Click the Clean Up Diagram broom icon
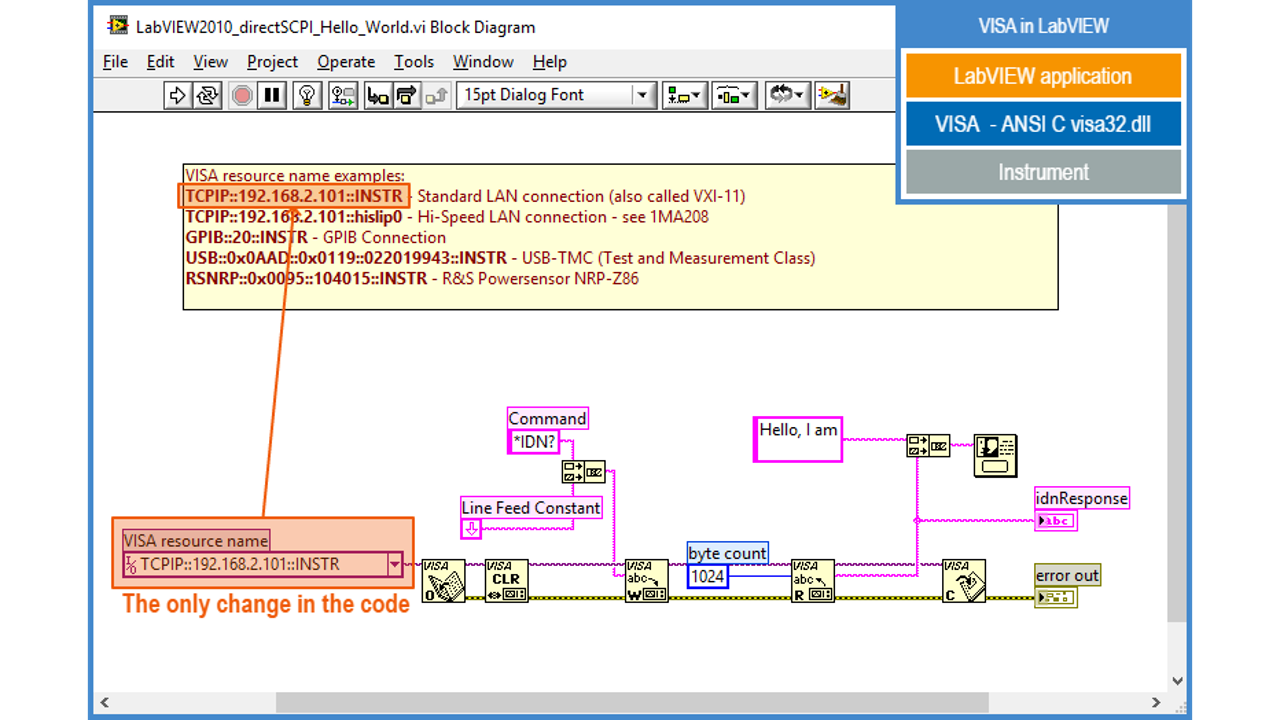 (832, 95)
